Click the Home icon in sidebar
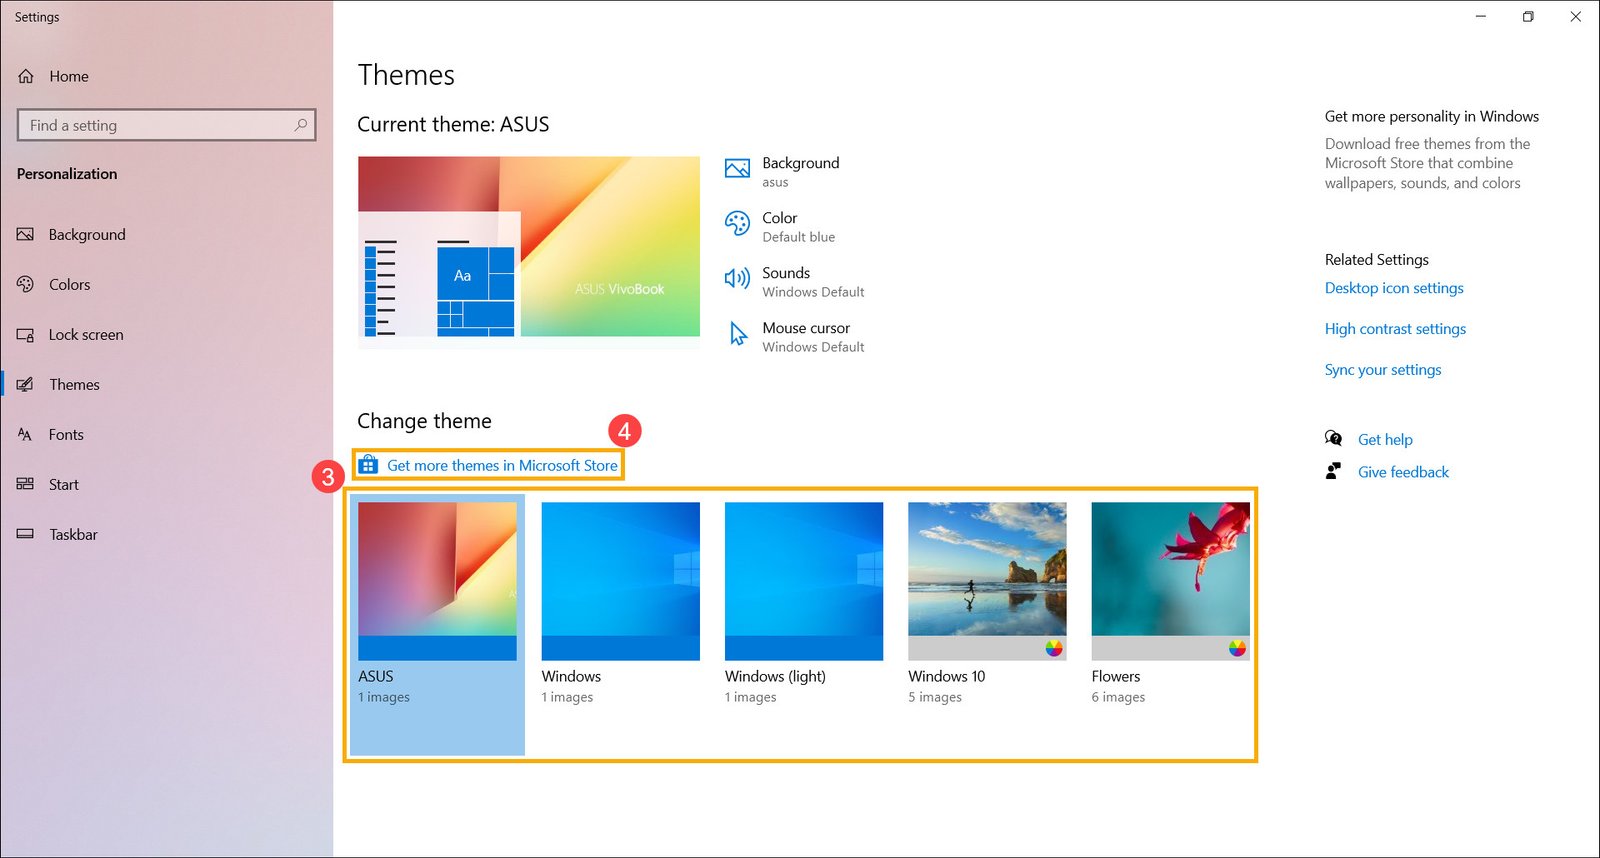Image resolution: width=1600 pixels, height=858 pixels. pyautogui.click(x=26, y=76)
